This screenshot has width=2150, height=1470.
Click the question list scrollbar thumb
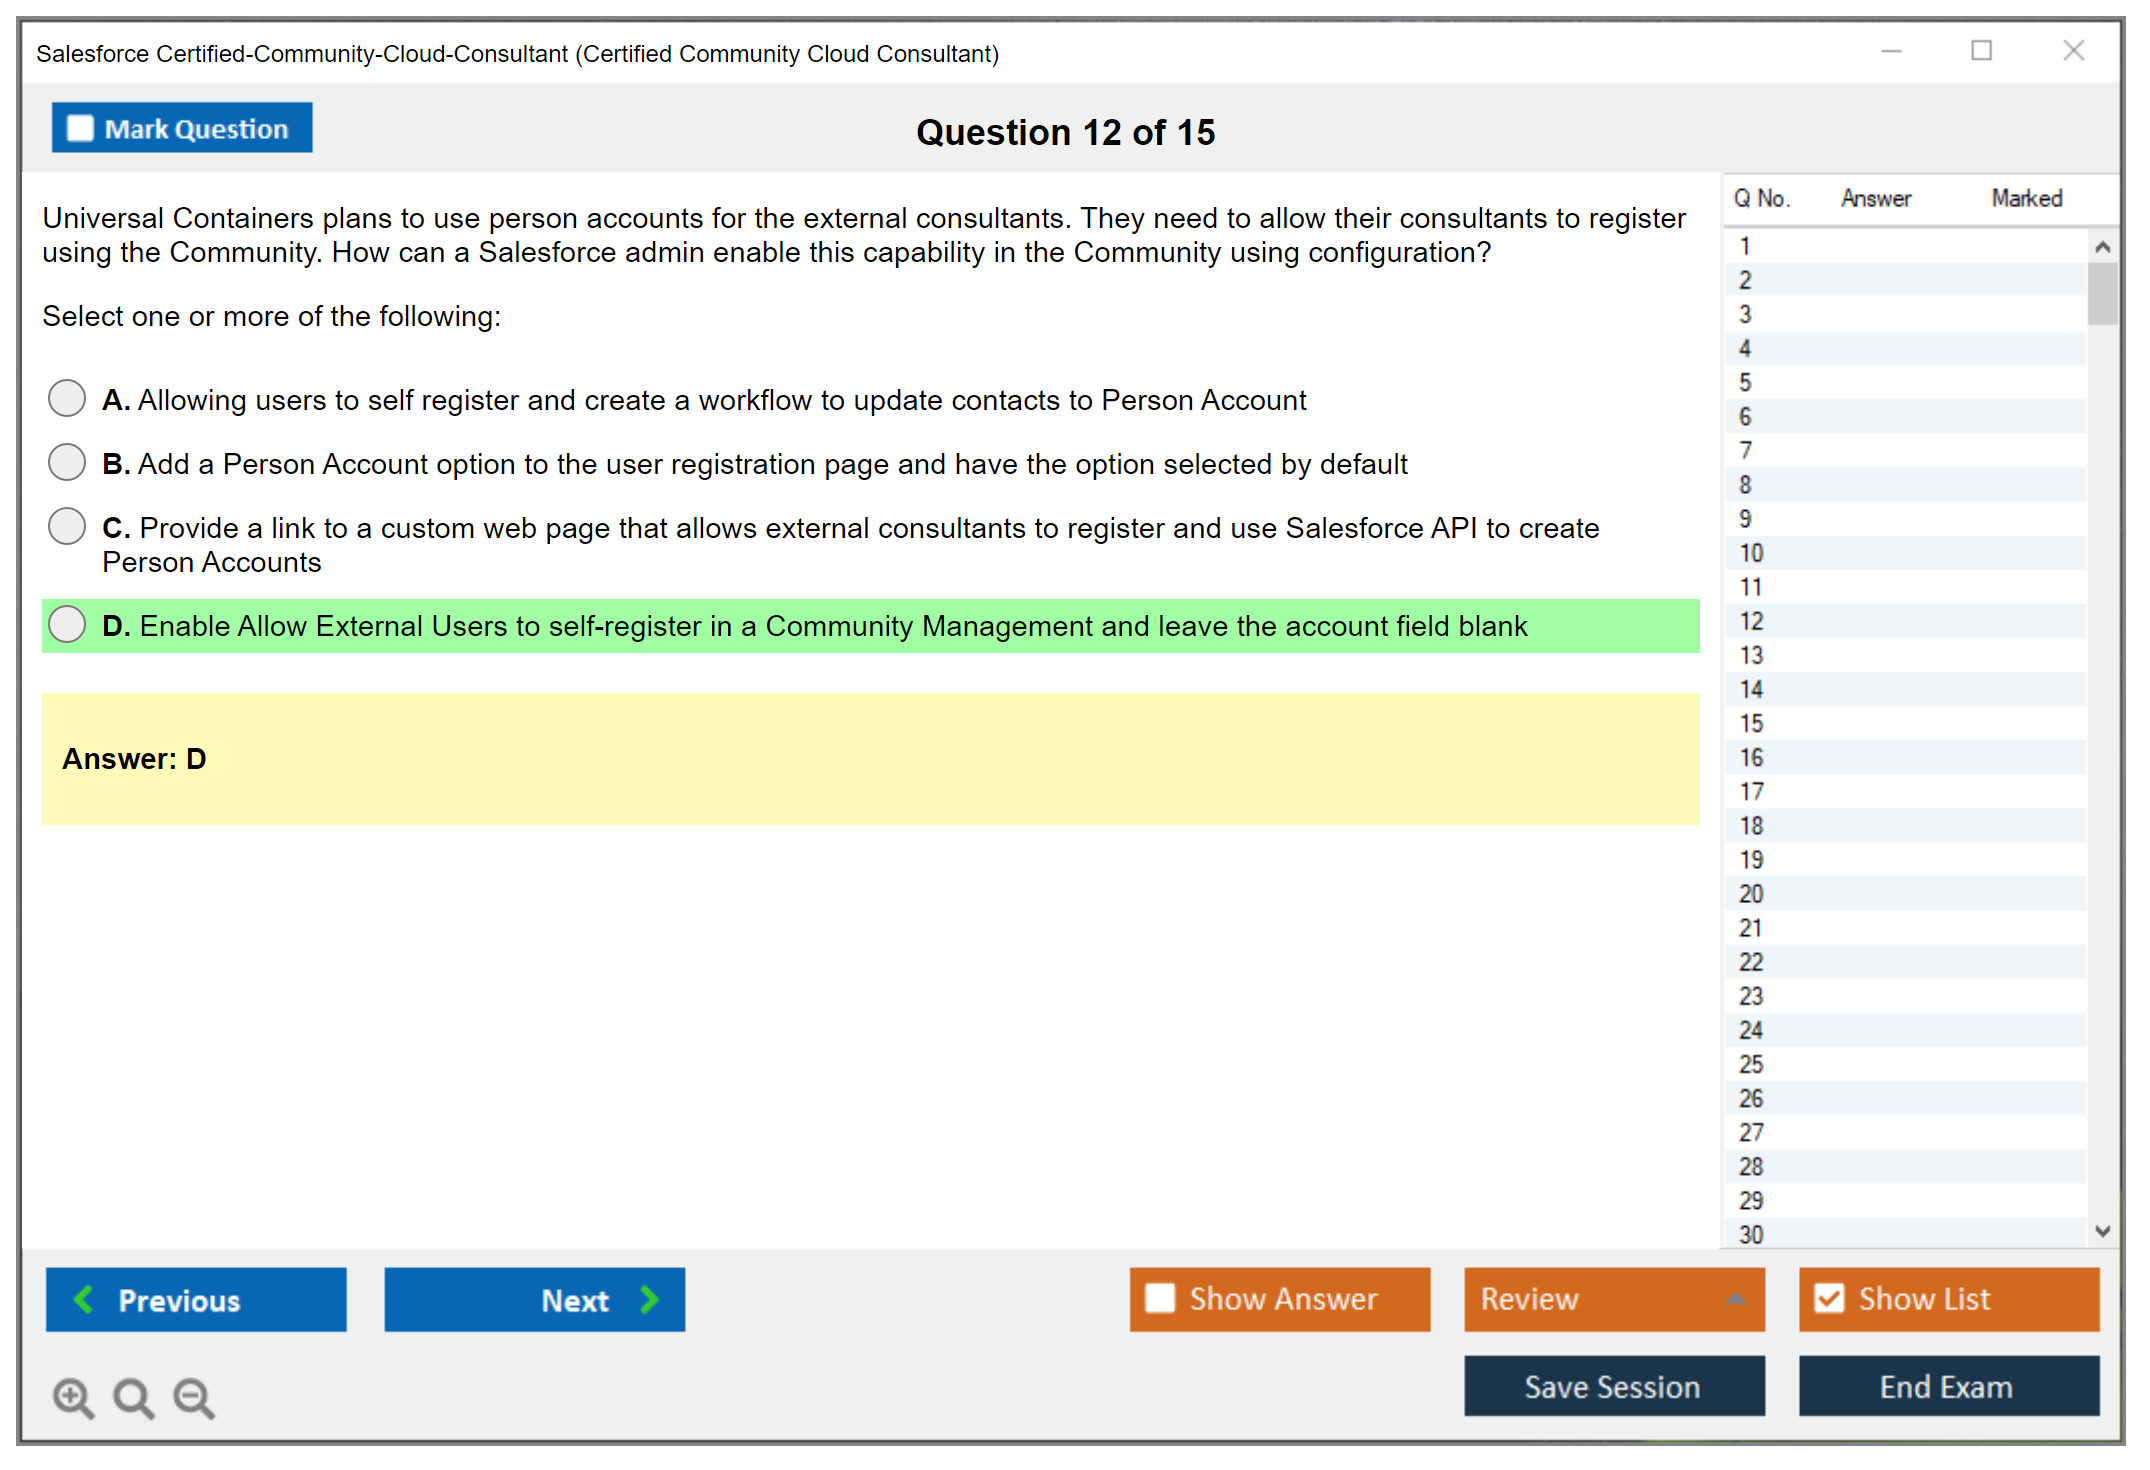tap(2102, 293)
